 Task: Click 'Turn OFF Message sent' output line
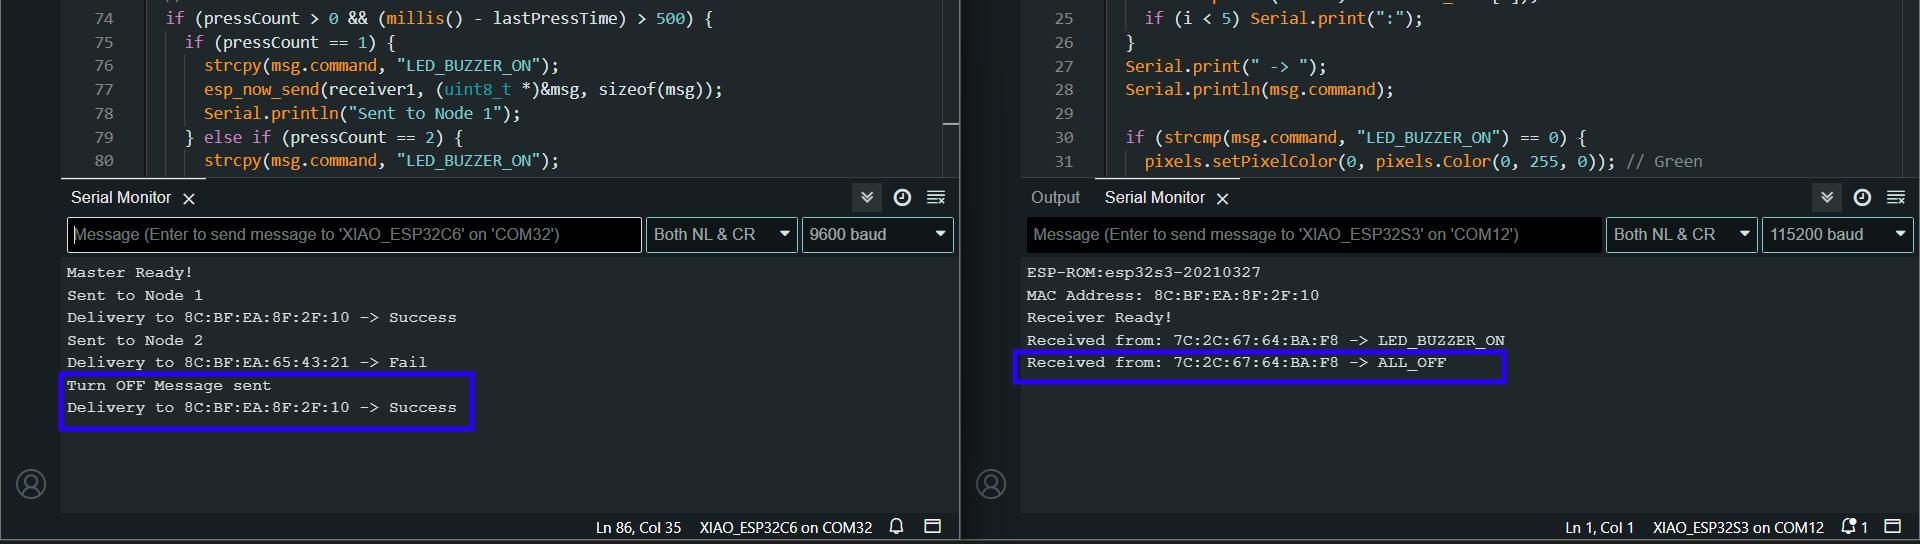[x=169, y=386]
